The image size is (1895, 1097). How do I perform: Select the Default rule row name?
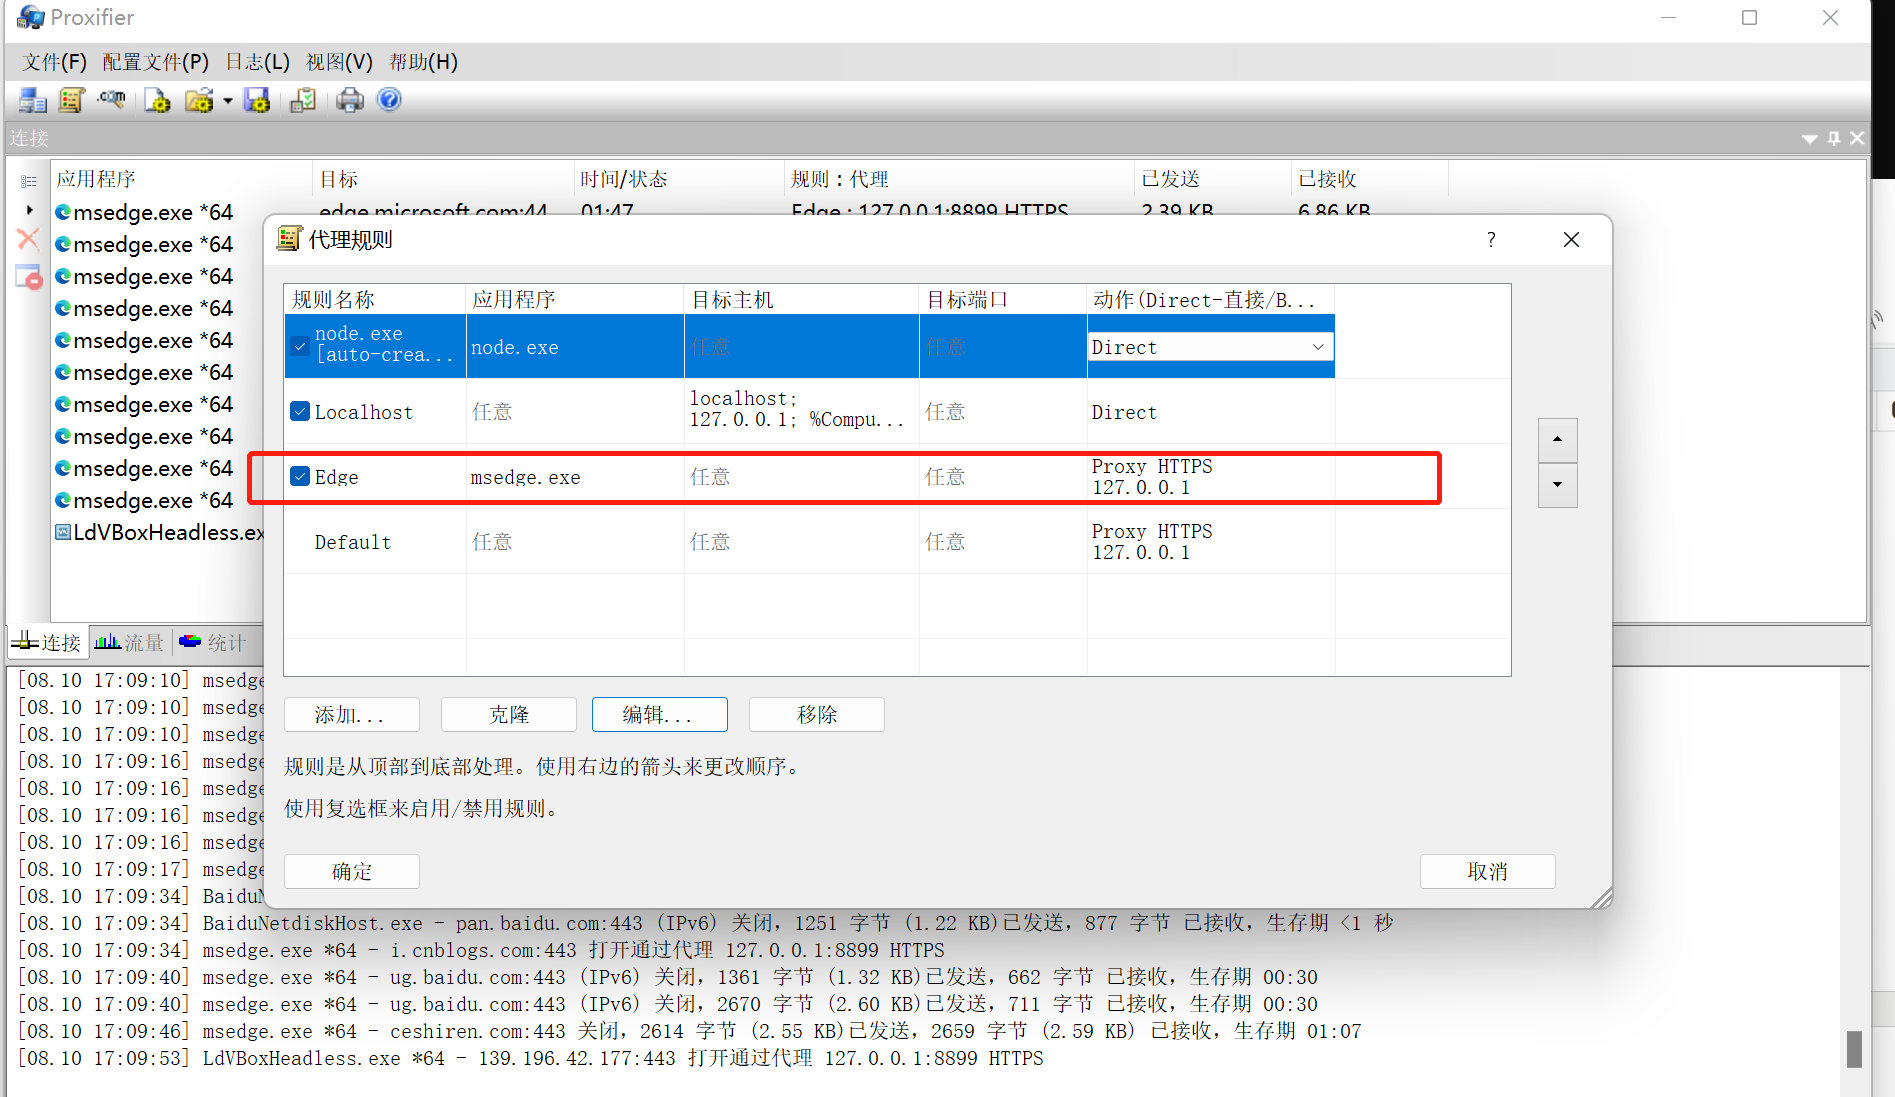point(353,542)
